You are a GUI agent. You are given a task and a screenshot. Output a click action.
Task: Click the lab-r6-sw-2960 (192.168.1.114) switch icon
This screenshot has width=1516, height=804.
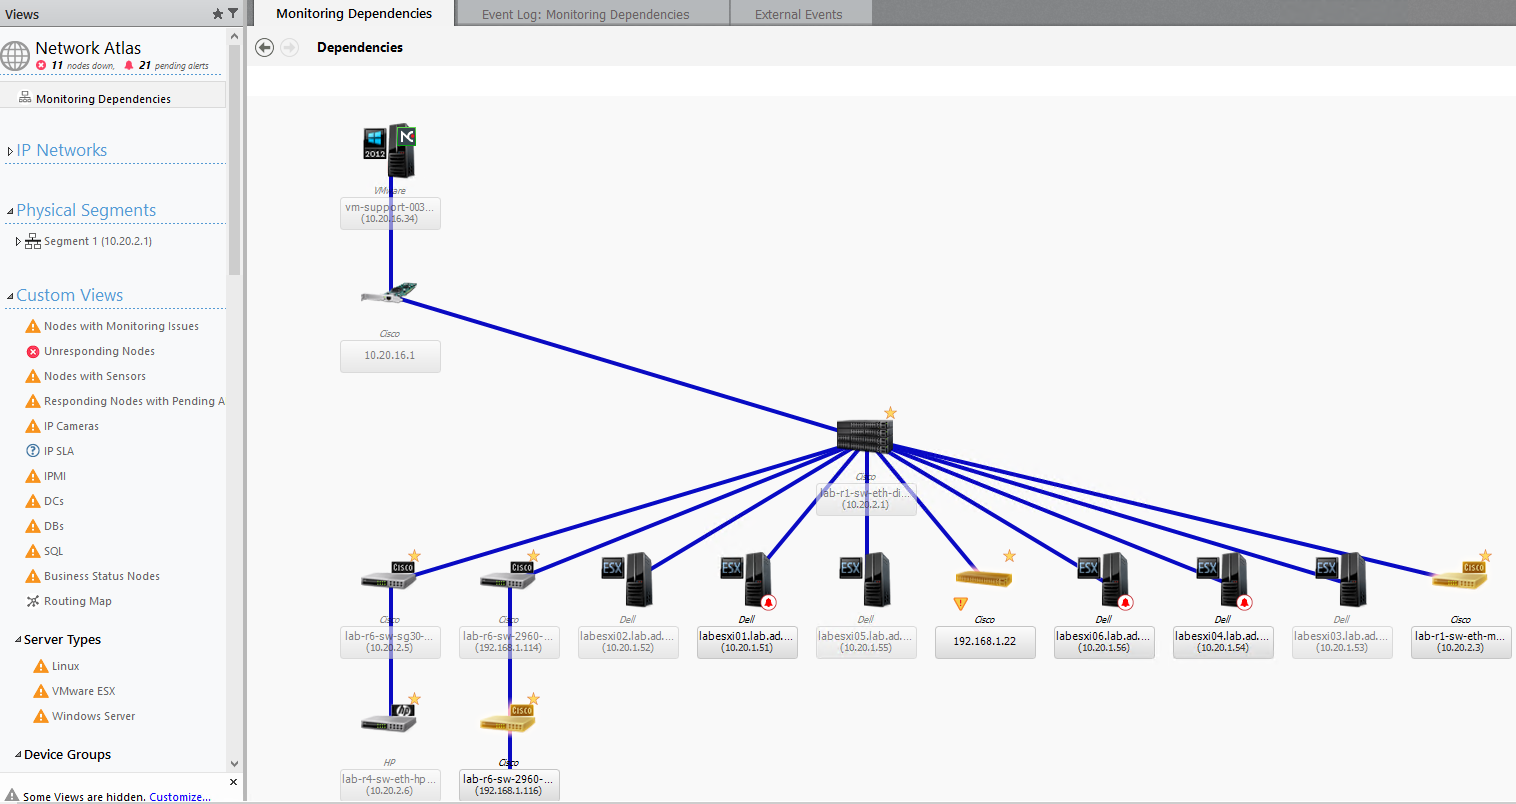[508, 576]
